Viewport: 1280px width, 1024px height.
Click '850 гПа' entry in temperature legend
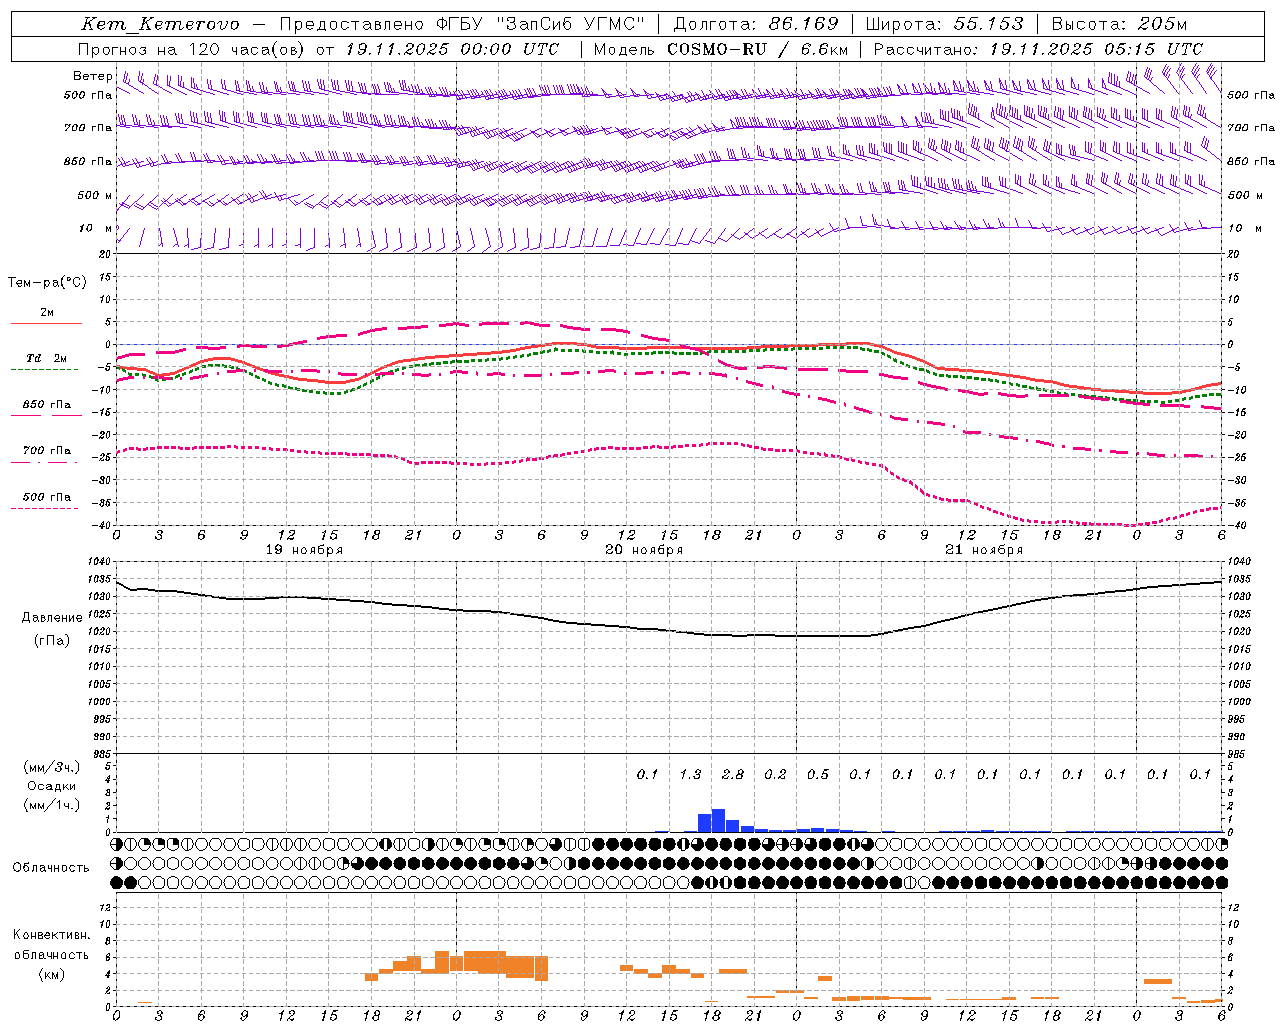[47, 405]
